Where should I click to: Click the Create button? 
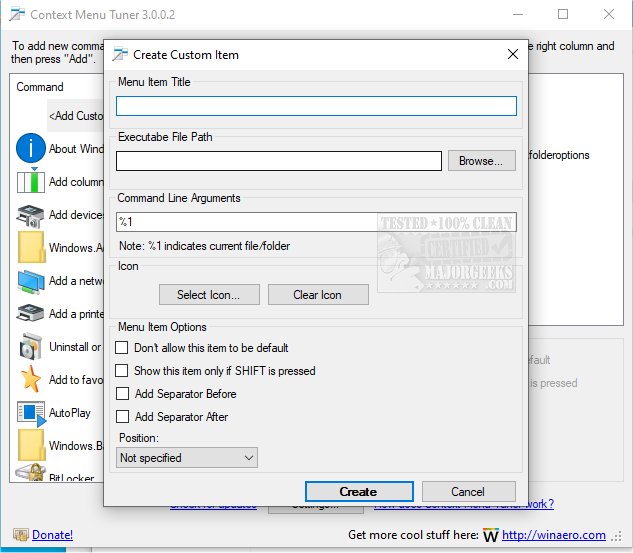click(359, 492)
